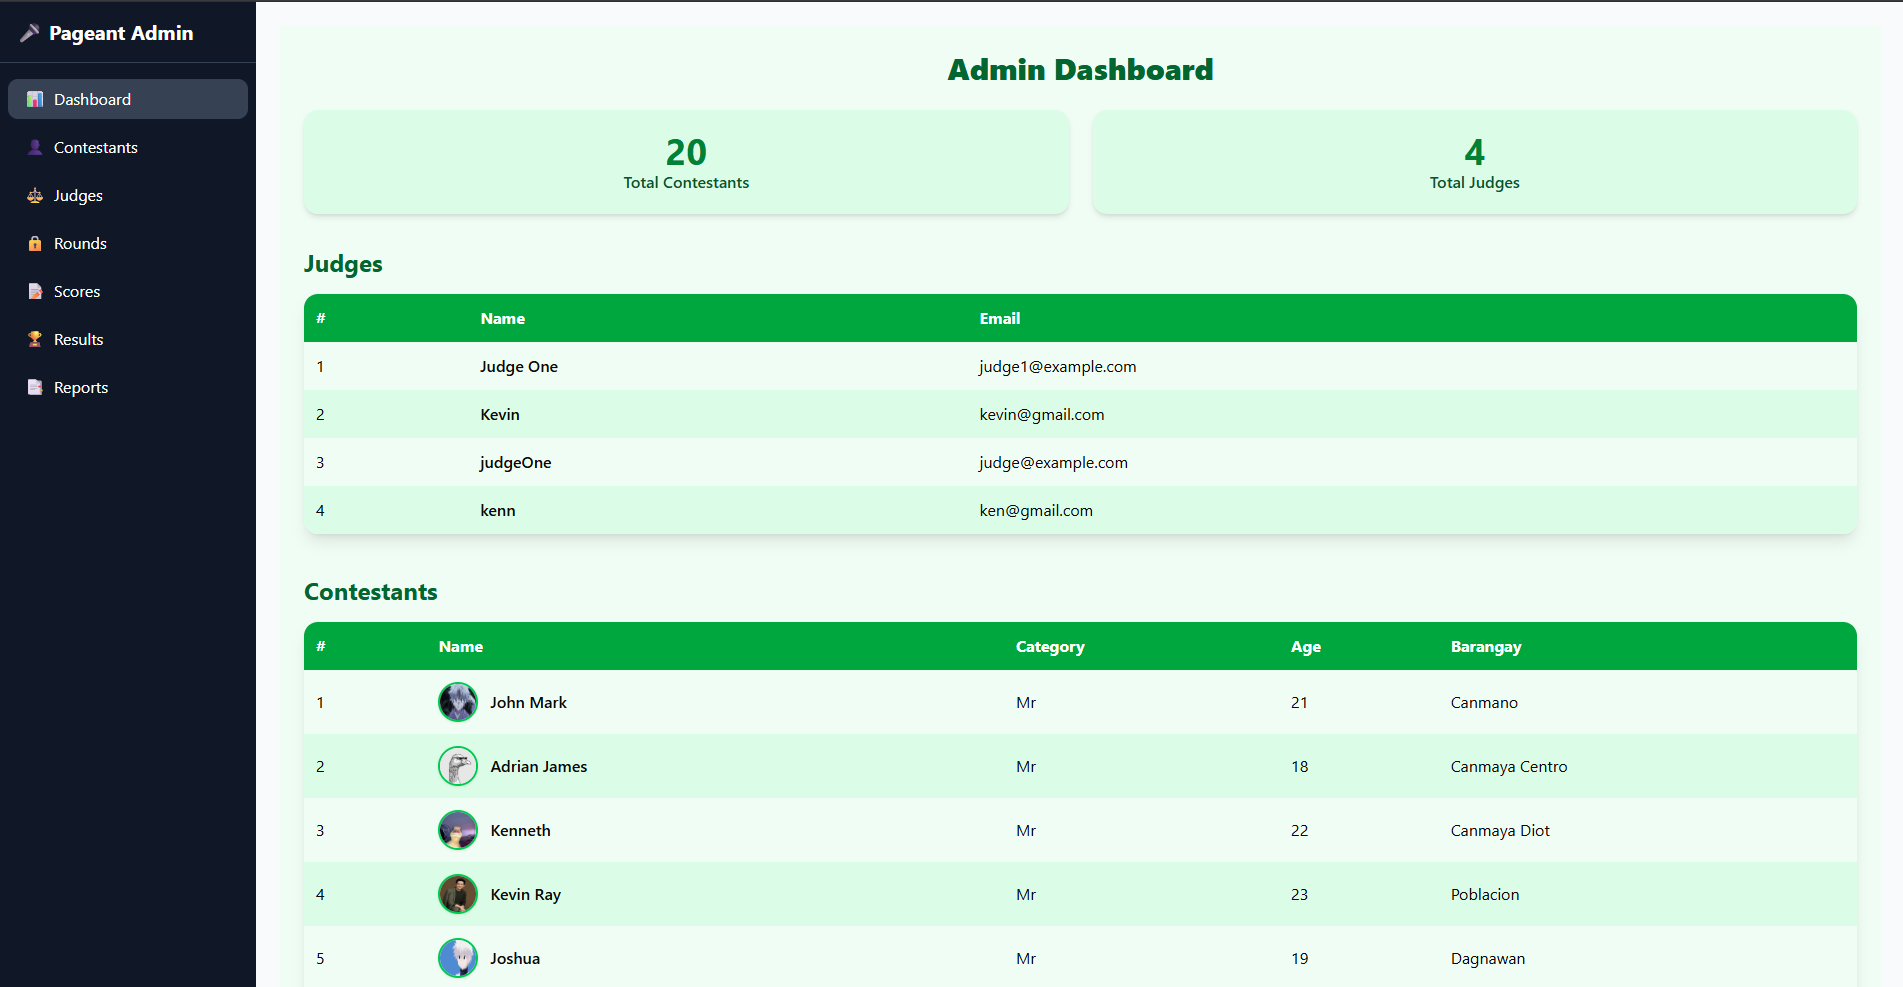This screenshot has width=1903, height=987.
Task: Select the Scores document icon
Action: tap(35, 291)
